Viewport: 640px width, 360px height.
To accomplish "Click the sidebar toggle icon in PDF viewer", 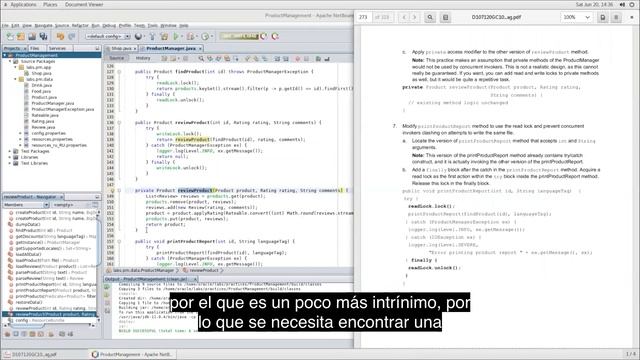I will [x=445, y=17].
